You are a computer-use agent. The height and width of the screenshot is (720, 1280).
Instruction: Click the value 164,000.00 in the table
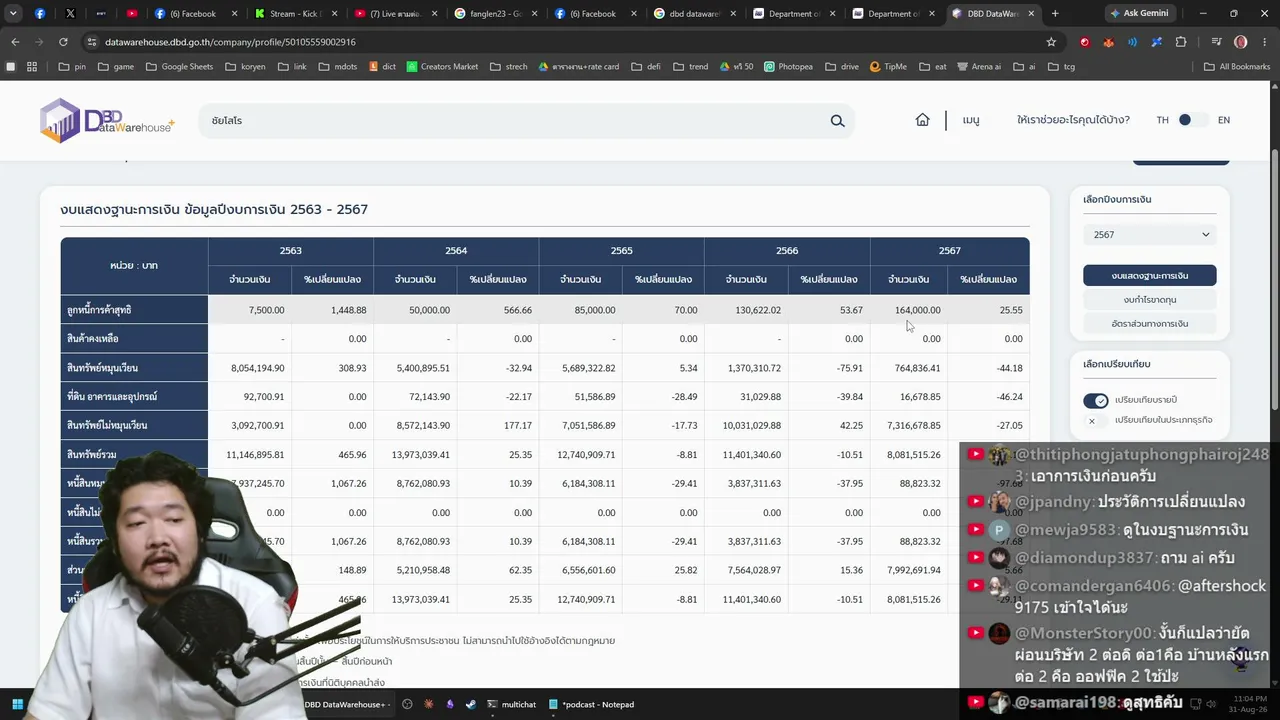tap(917, 310)
